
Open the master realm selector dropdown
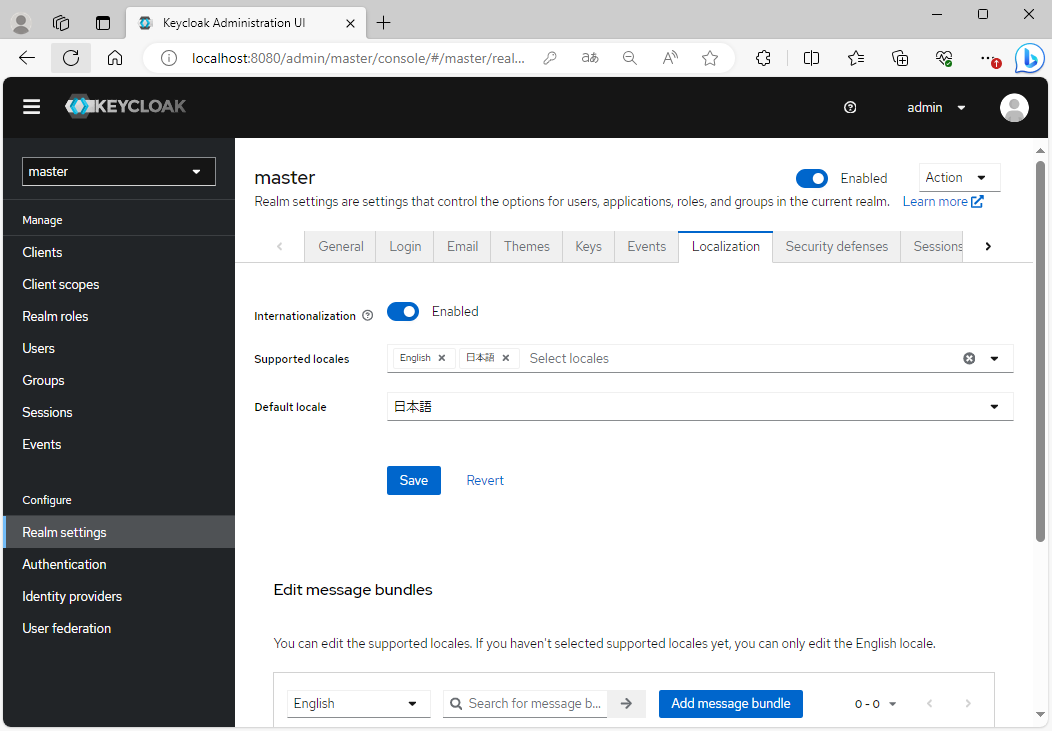pyautogui.click(x=119, y=172)
